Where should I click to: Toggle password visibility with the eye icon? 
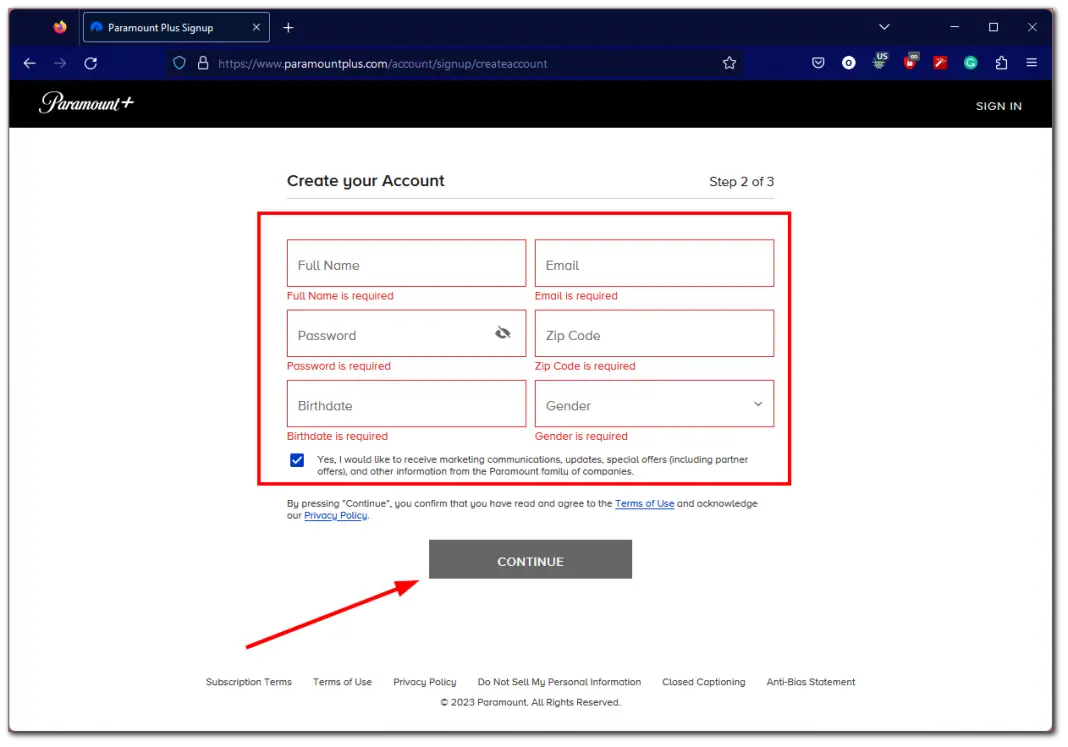coord(503,332)
